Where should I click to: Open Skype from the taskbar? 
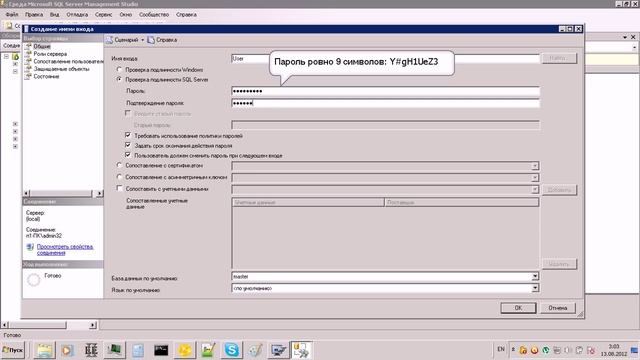click(x=231, y=350)
